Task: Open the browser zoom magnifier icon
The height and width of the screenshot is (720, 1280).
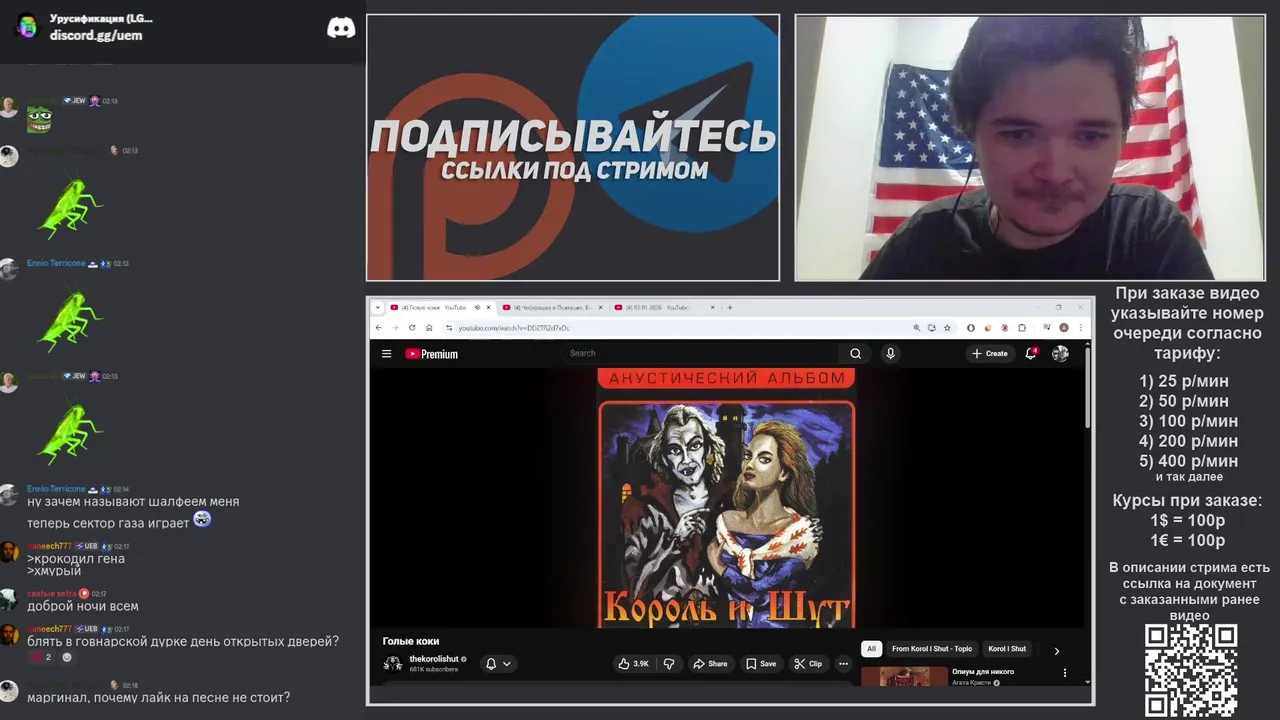Action: pyautogui.click(x=916, y=327)
